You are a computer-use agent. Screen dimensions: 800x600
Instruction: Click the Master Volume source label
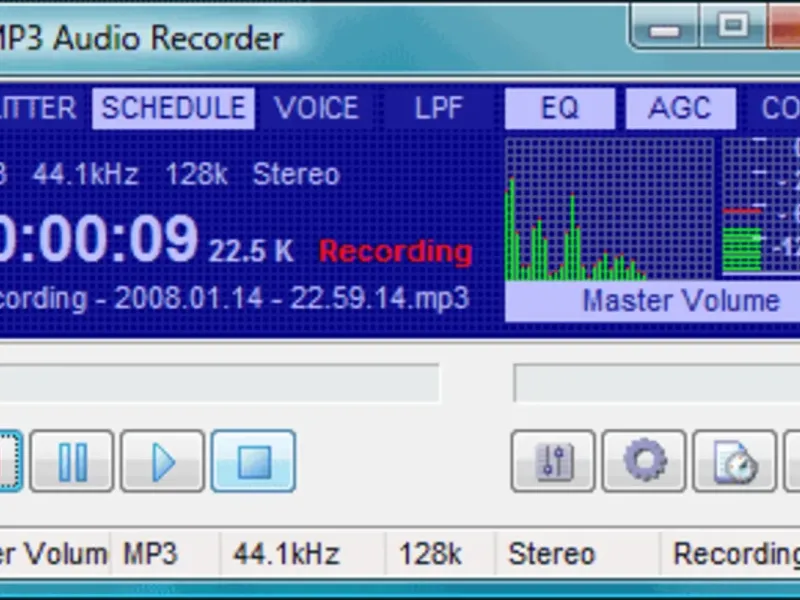(x=681, y=301)
